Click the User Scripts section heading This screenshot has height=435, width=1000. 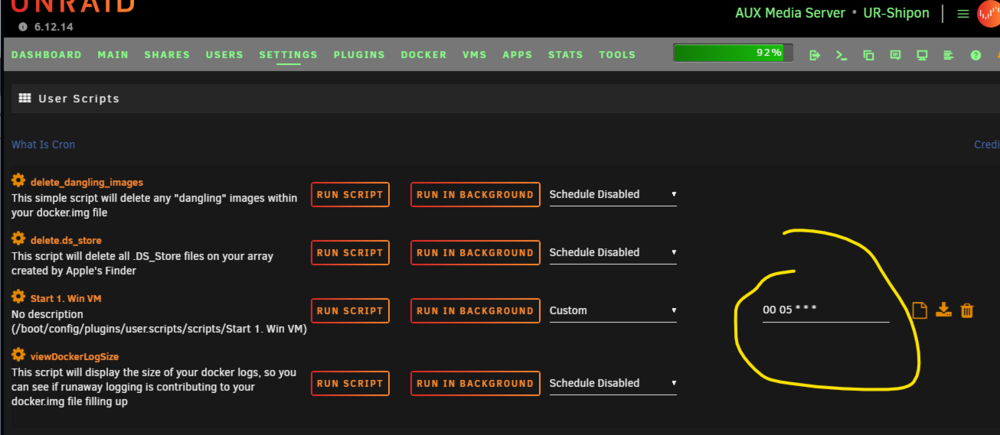(79, 99)
